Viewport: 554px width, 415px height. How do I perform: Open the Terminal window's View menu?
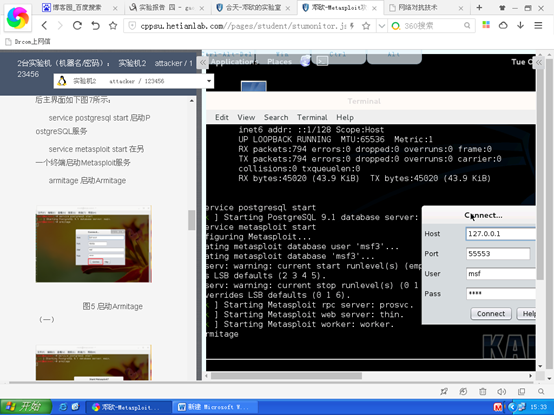pos(246,117)
